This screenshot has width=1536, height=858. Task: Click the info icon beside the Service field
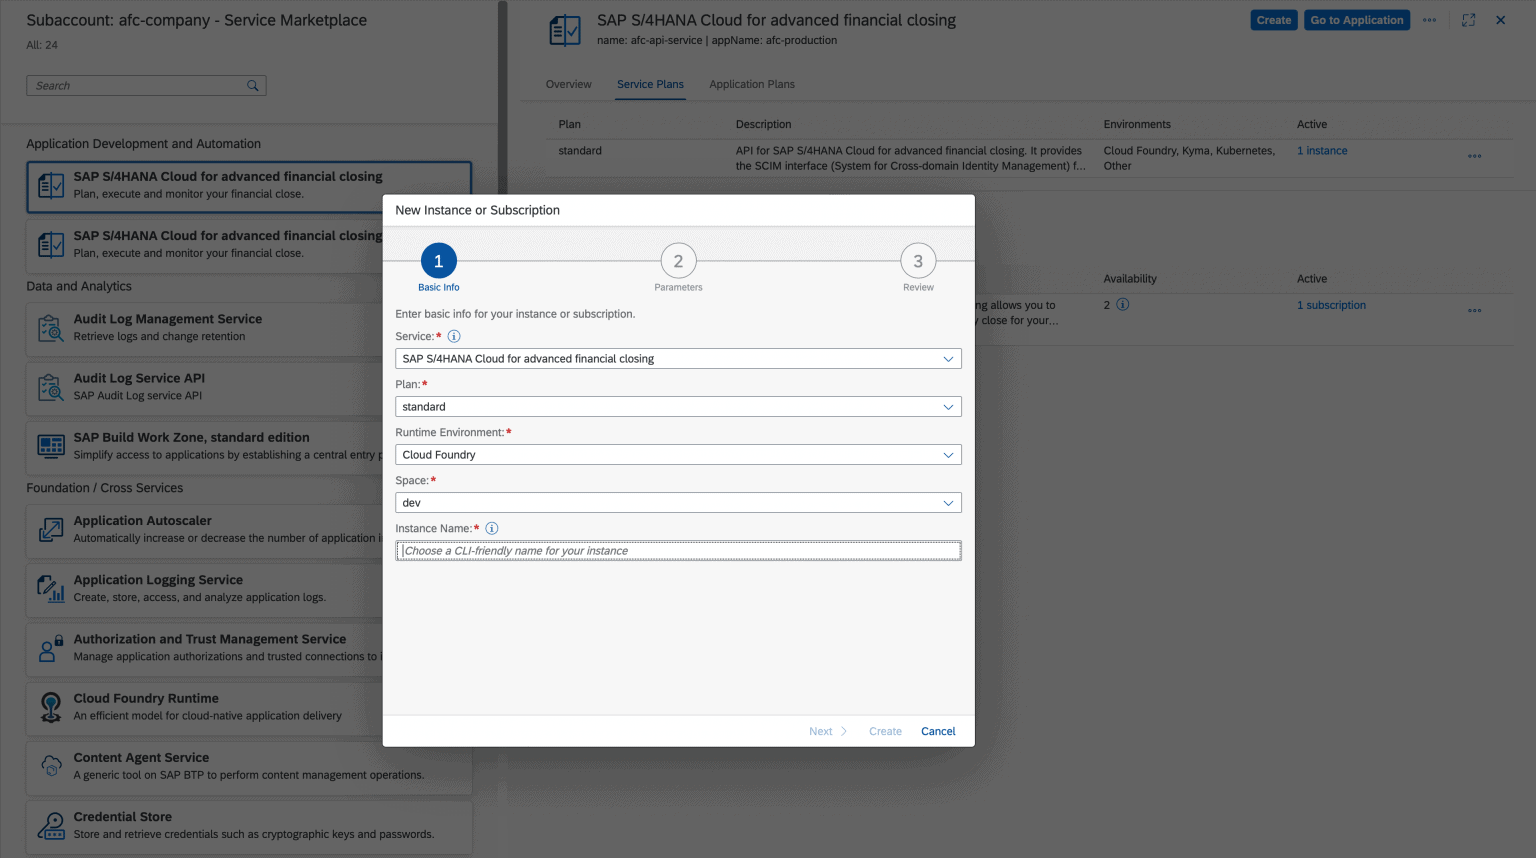coord(454,336)
